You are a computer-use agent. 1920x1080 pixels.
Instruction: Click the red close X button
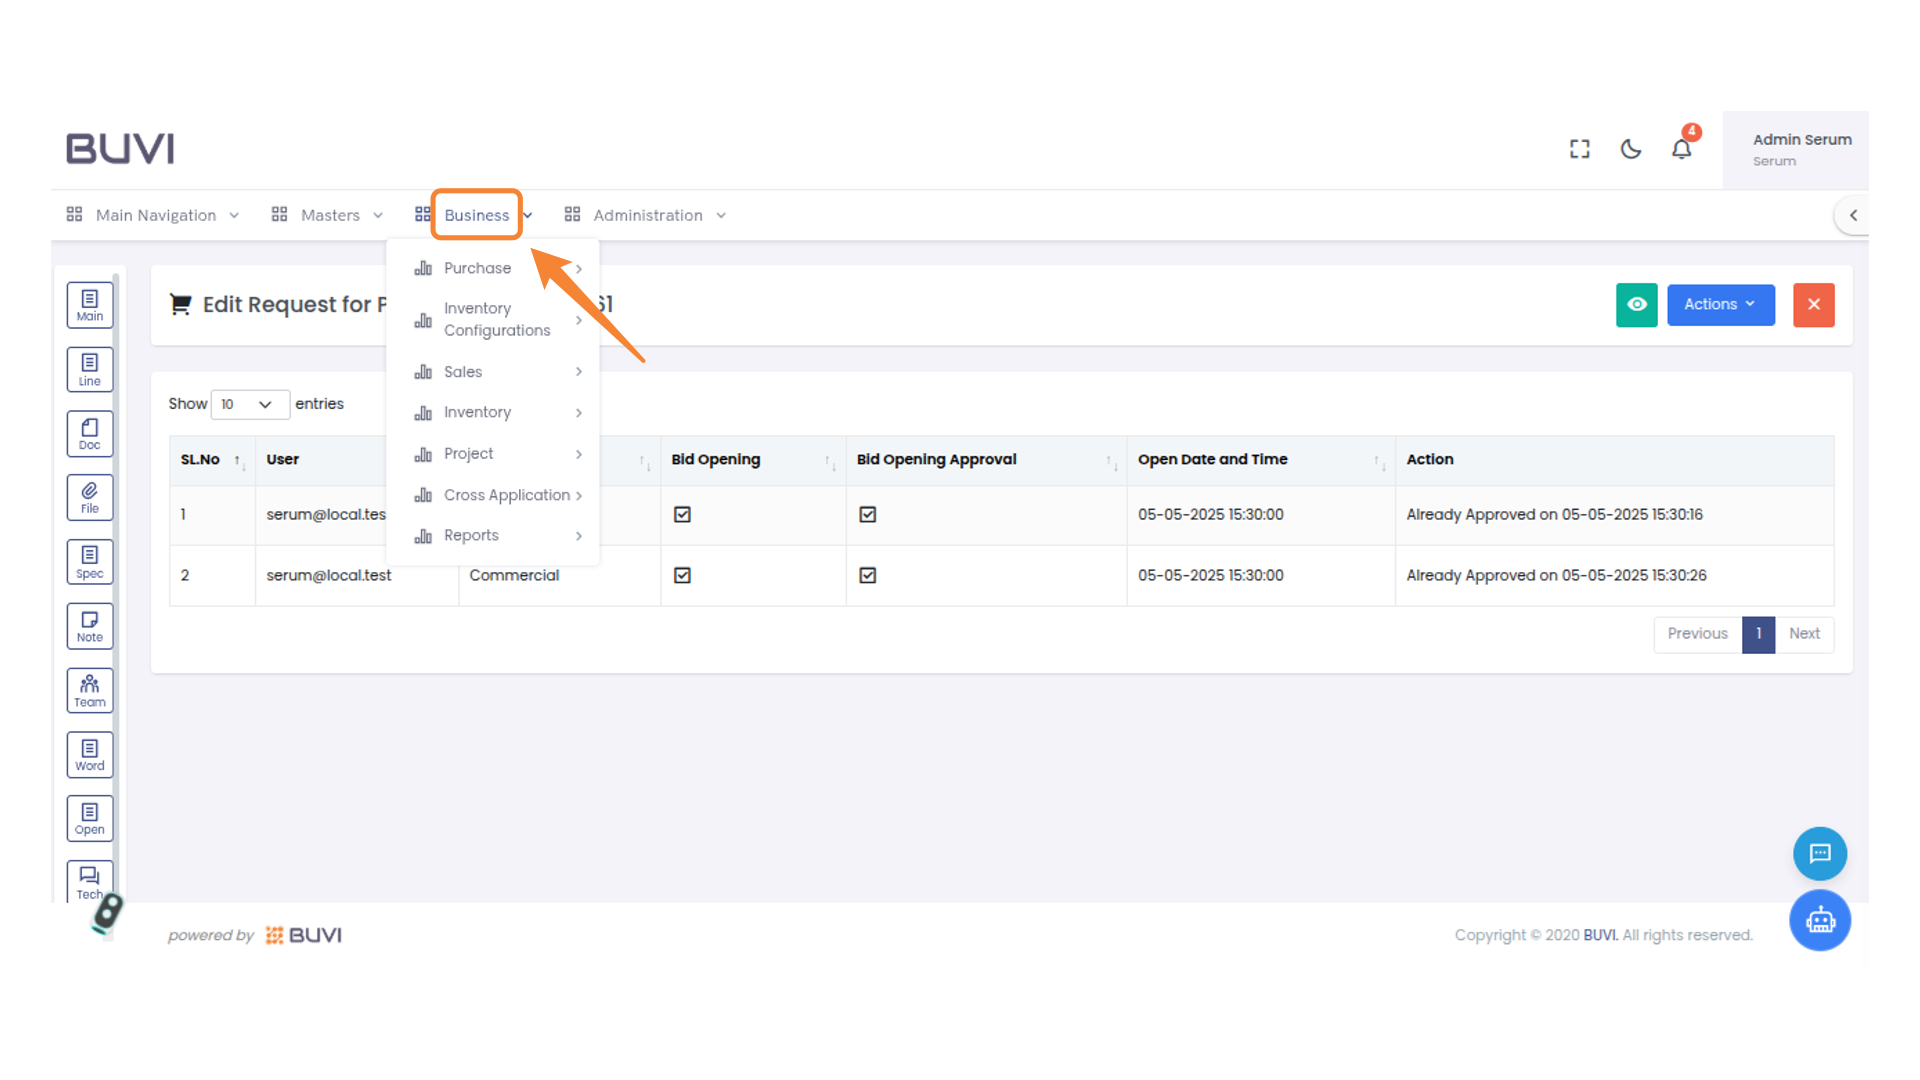coord(1813,305)
